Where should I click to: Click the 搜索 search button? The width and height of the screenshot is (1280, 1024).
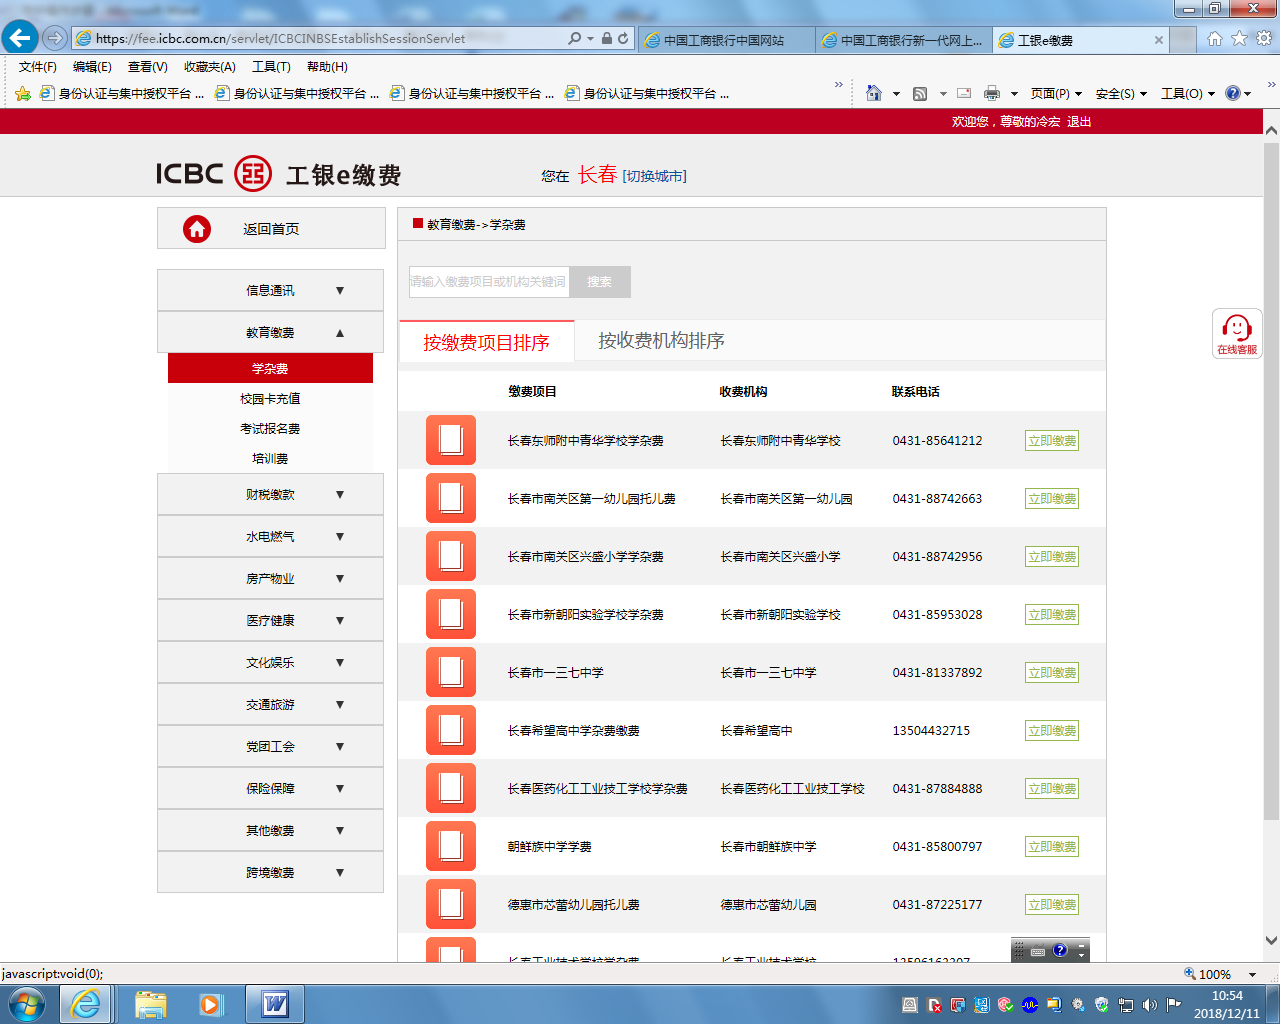click(600, 282)
